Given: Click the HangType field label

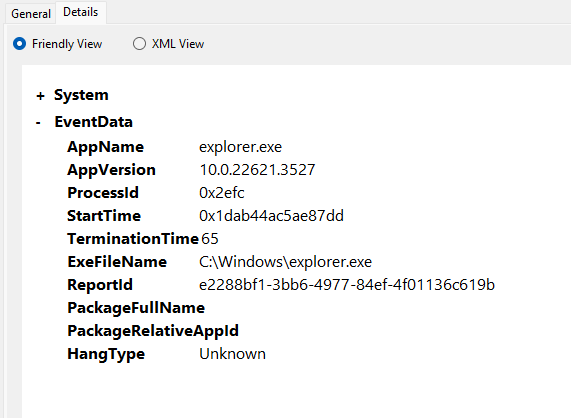Looking at the screenshot, I should (x=106, y=354).
